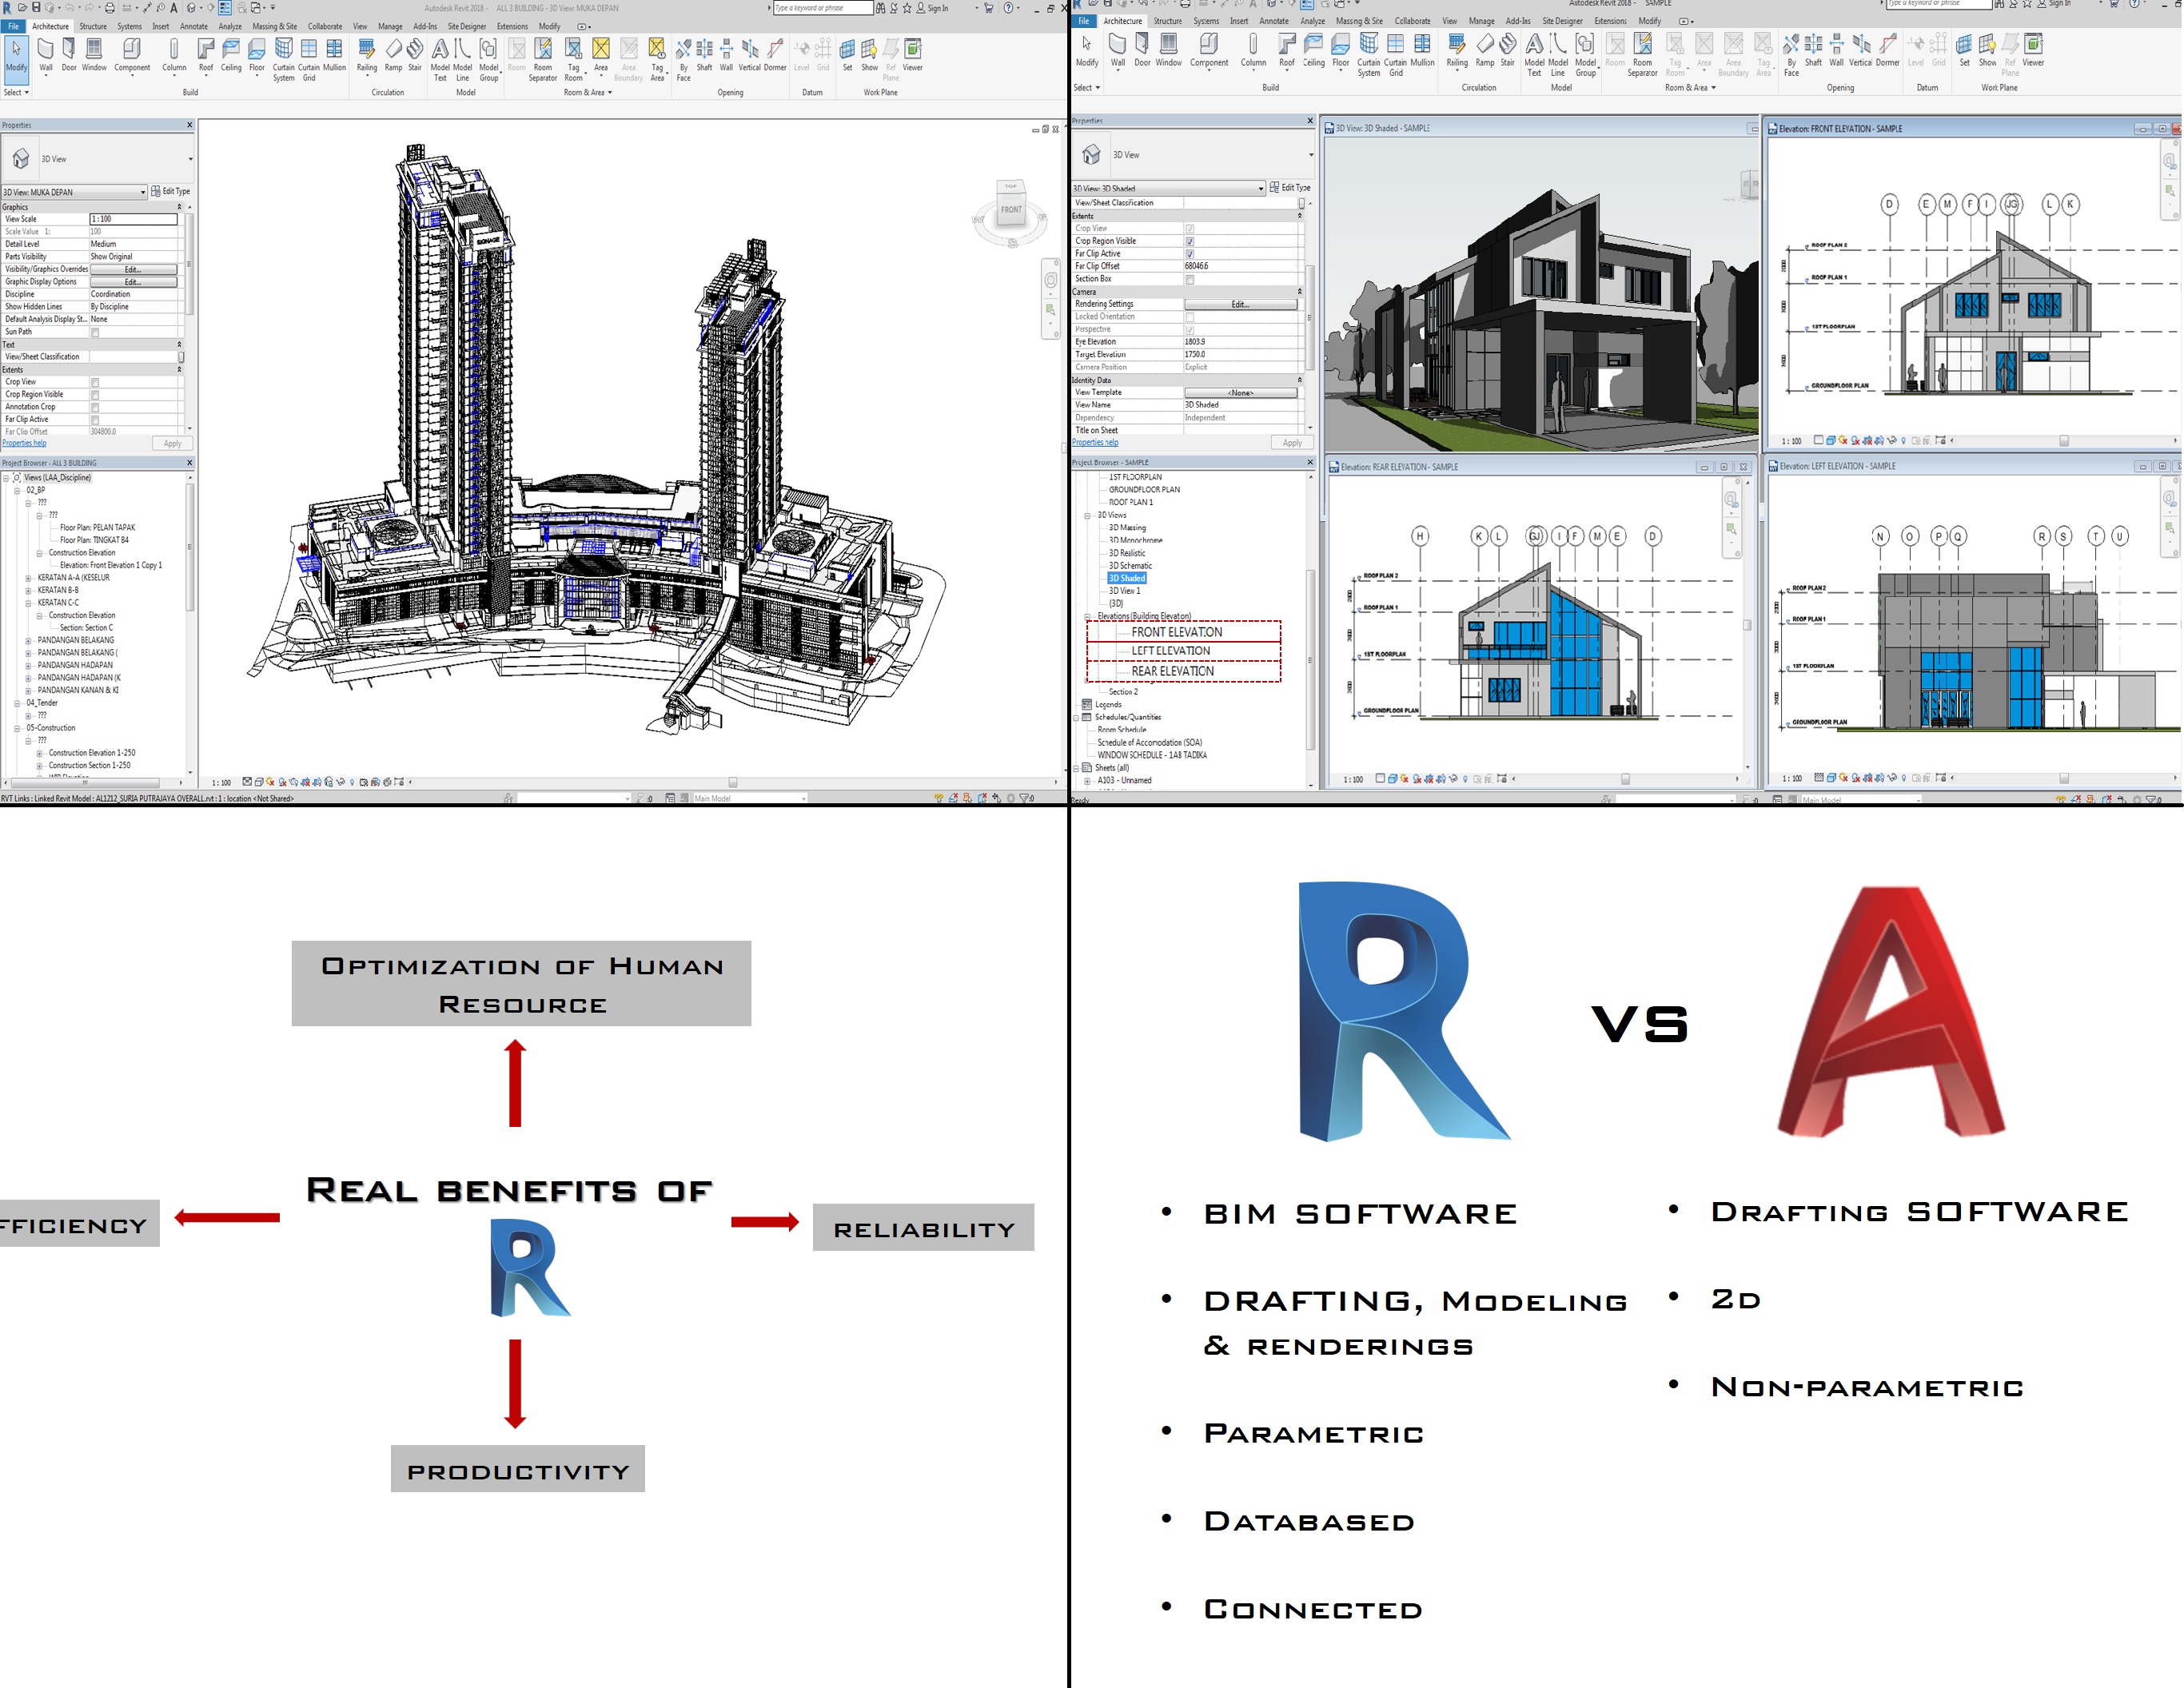Choose the Roof tool in the left Revit ribbon
Screen dimensions: 2184x1688
point(206,55)
